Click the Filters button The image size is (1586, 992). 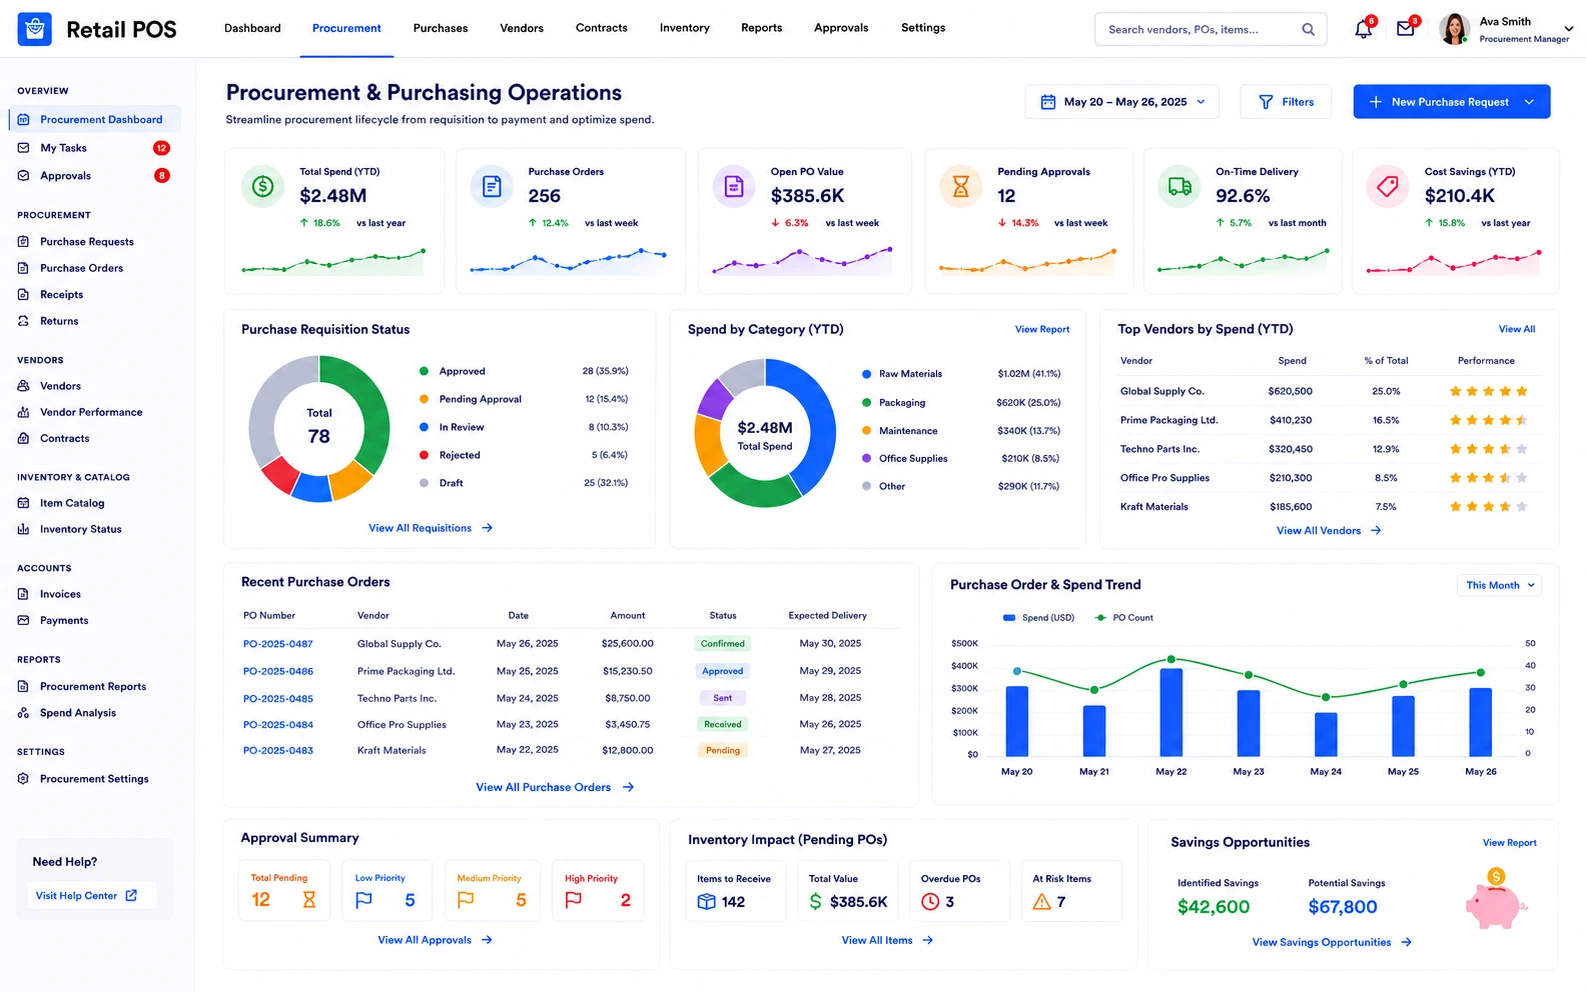tap(1286, 102)
